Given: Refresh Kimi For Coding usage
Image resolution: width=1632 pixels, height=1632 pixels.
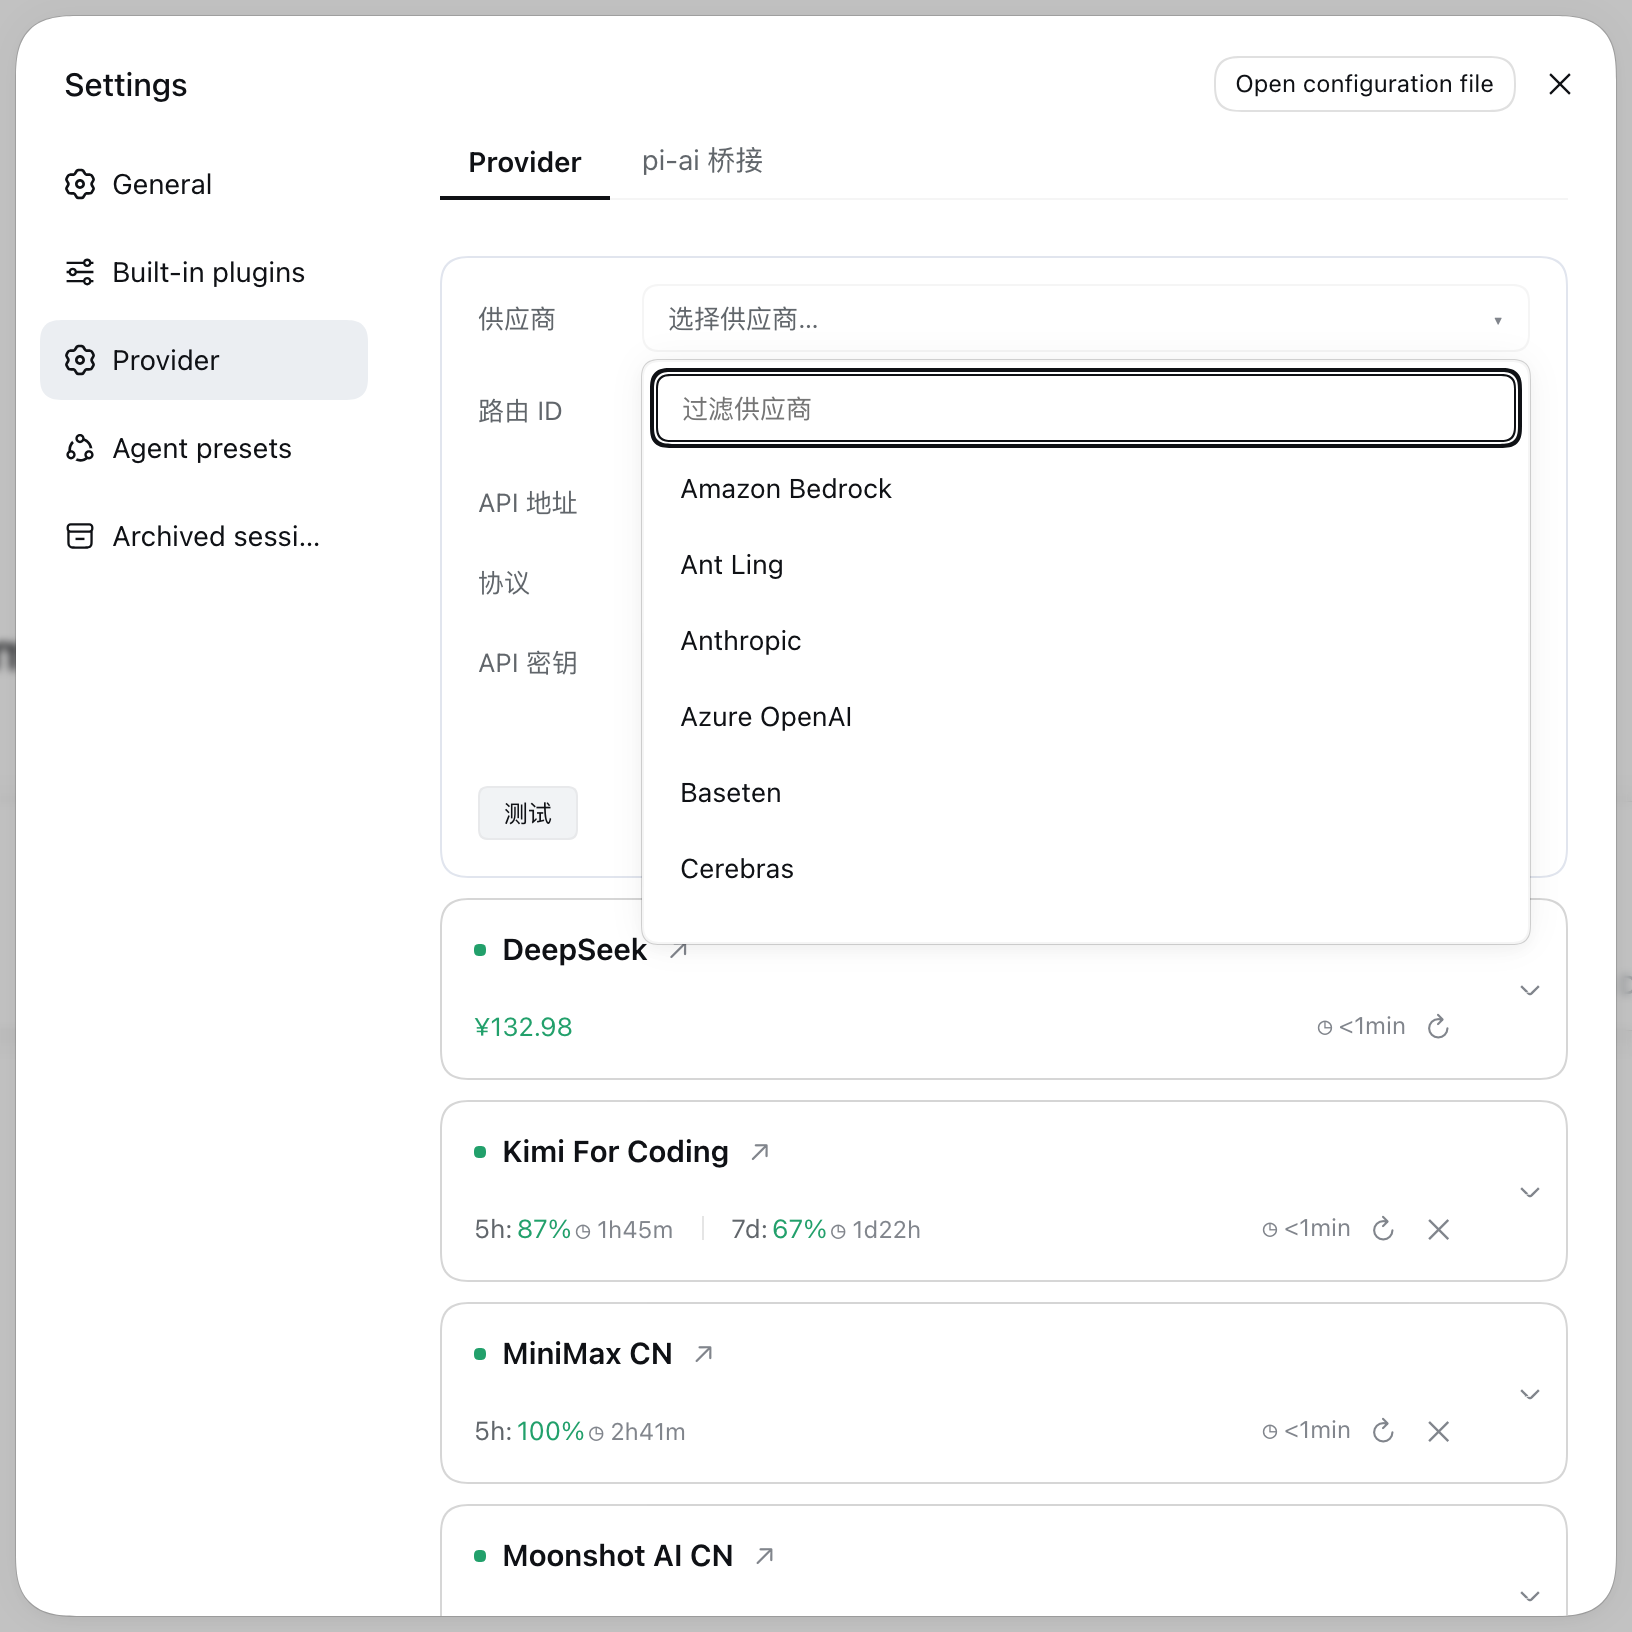Looking at the screenshot, I should (x=1383, y=1229).
